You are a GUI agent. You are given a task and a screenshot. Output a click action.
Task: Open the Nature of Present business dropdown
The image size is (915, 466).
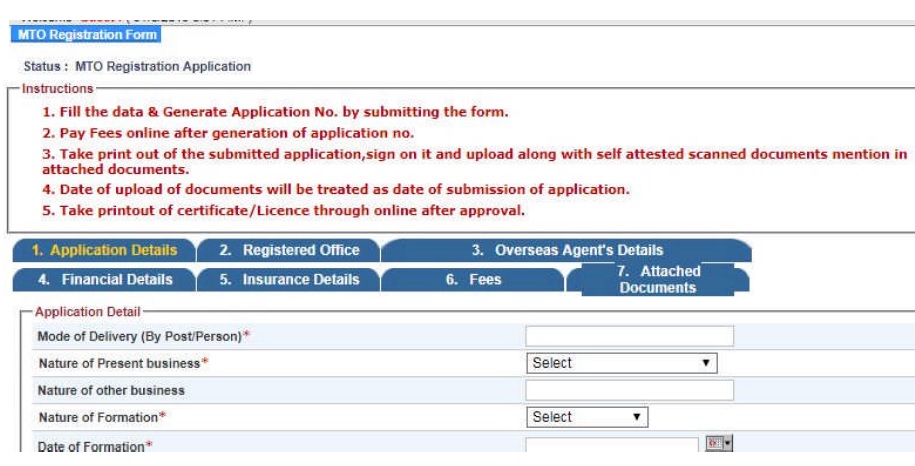pyautogui.click(x=621, y=363)
